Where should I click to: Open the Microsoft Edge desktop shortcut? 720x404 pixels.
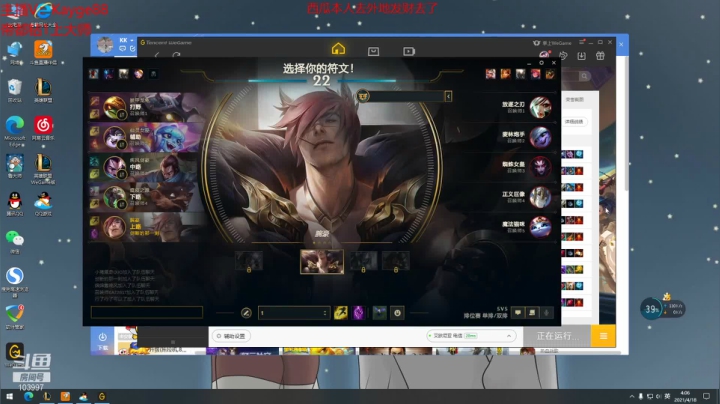coord(15,131)
